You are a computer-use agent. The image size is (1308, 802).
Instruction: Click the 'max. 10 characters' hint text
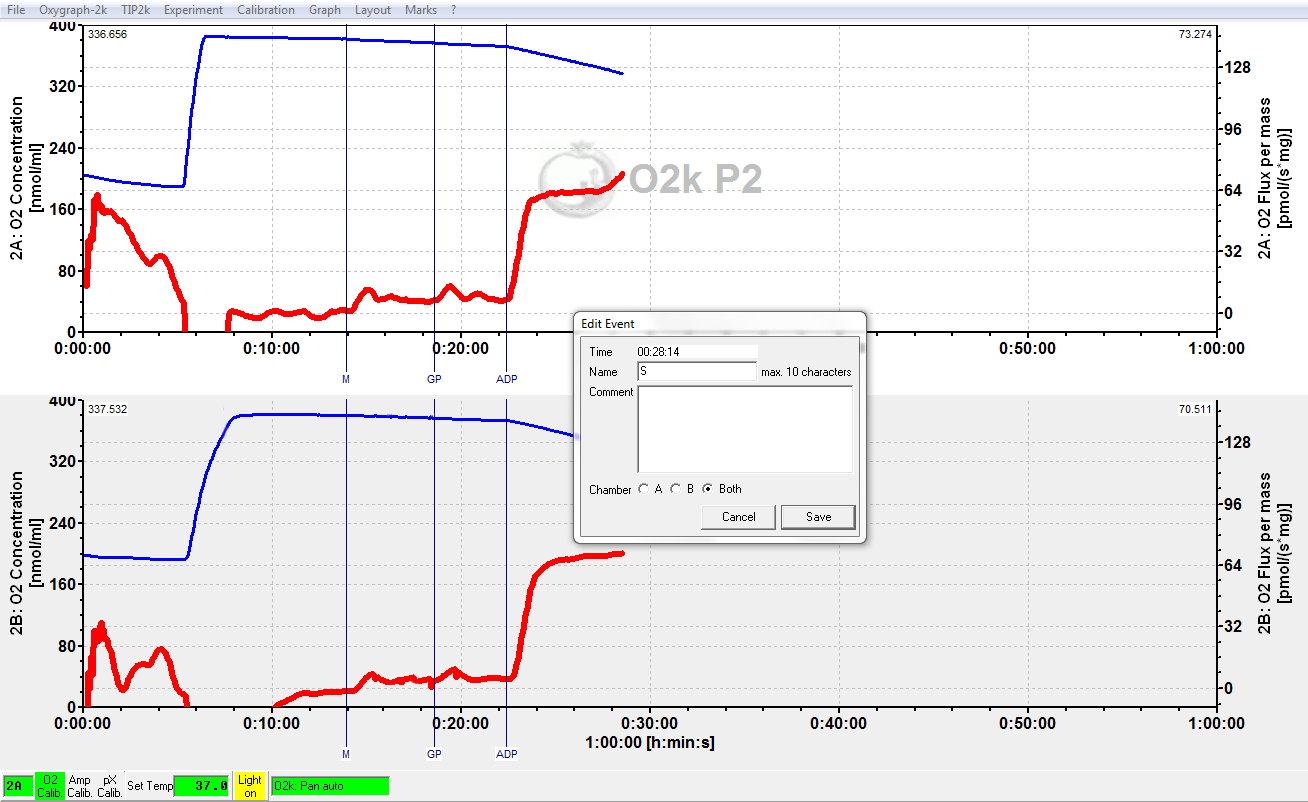coord(806,372)
